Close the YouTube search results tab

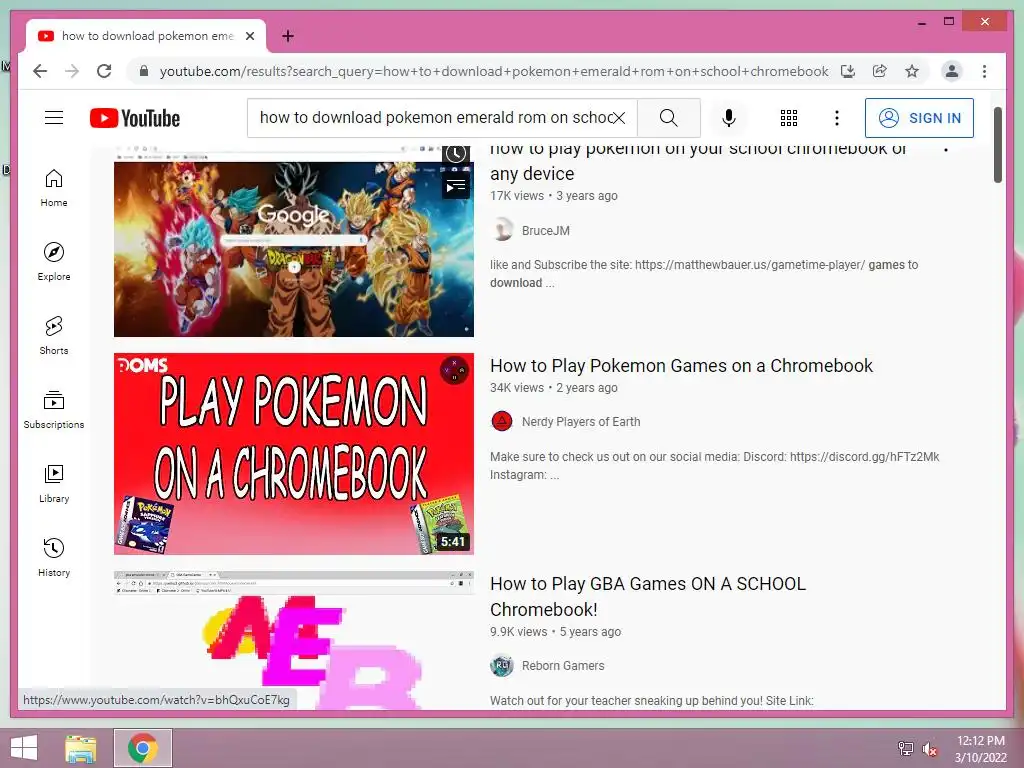coord(249,36)
